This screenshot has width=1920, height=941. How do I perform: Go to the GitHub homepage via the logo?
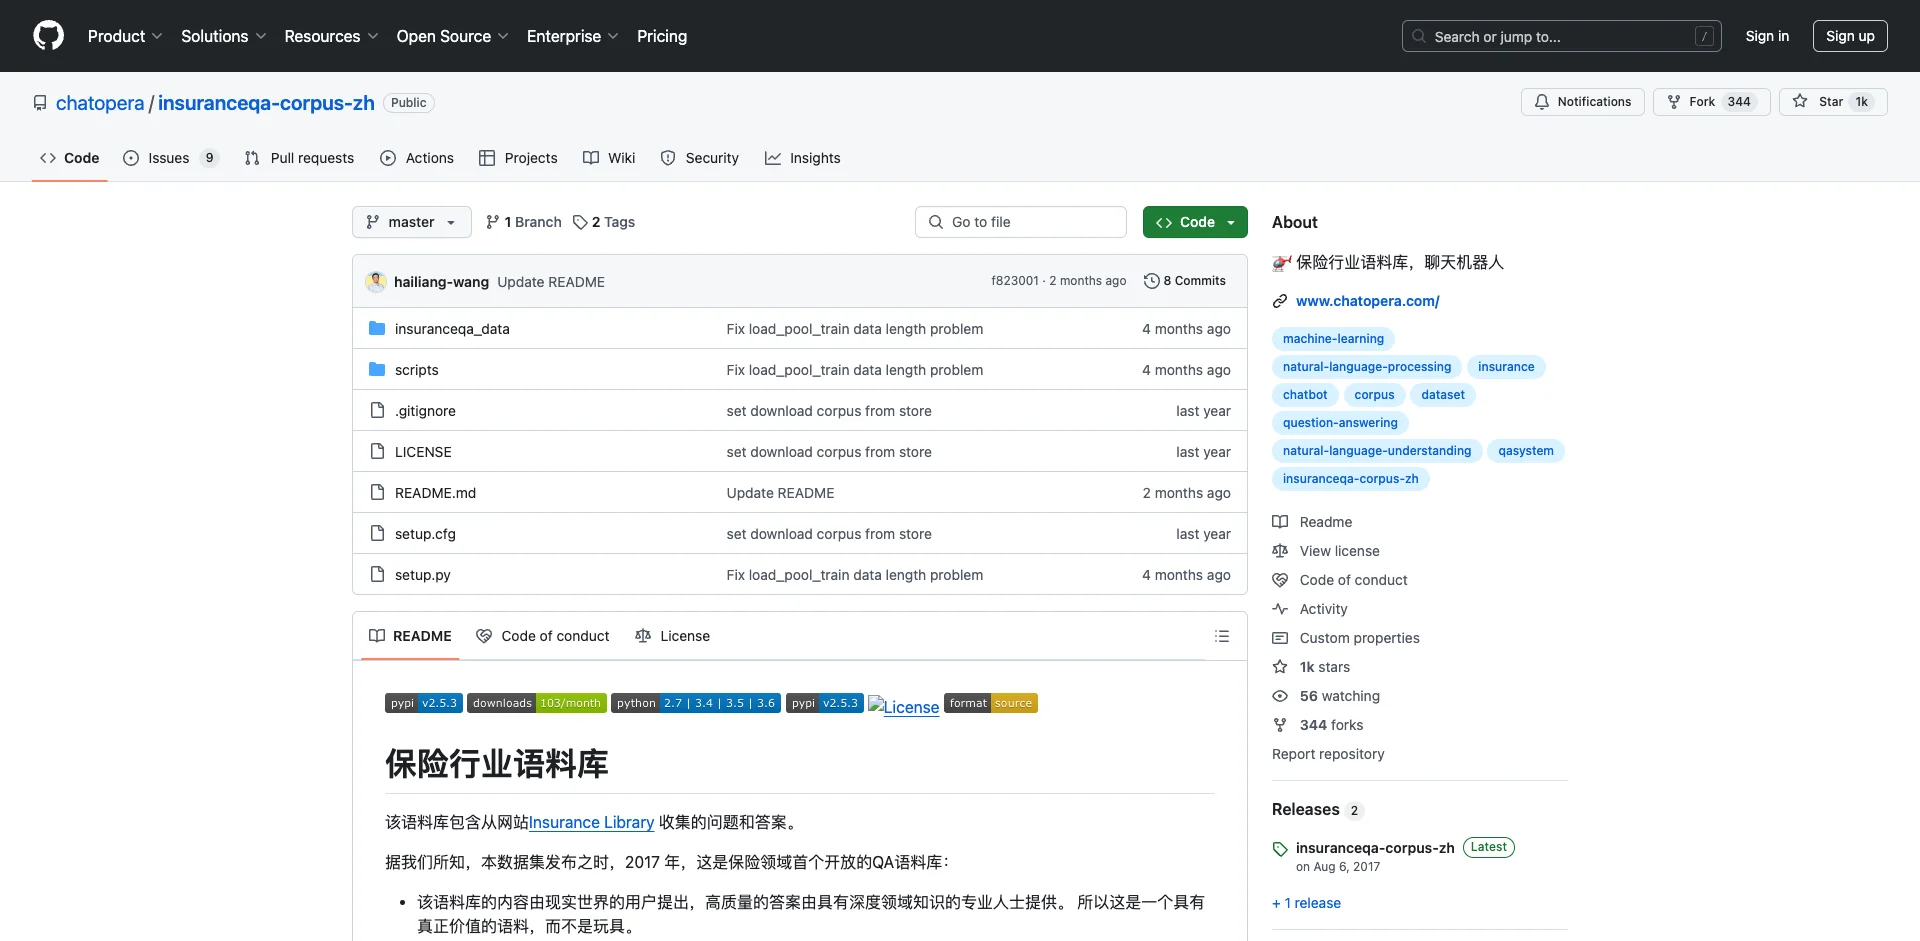[x=48, y=36]
